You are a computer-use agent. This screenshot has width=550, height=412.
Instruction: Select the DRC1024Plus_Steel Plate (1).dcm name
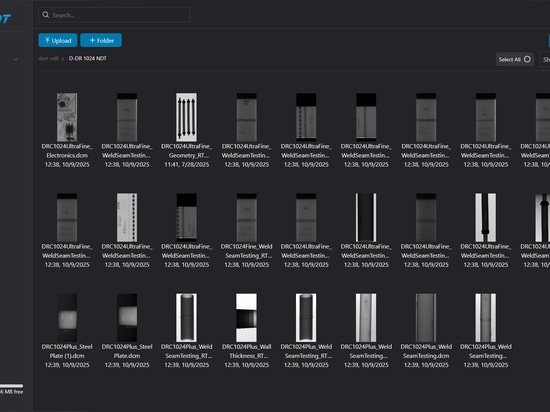pyautogui.click(x=67, y=351)
